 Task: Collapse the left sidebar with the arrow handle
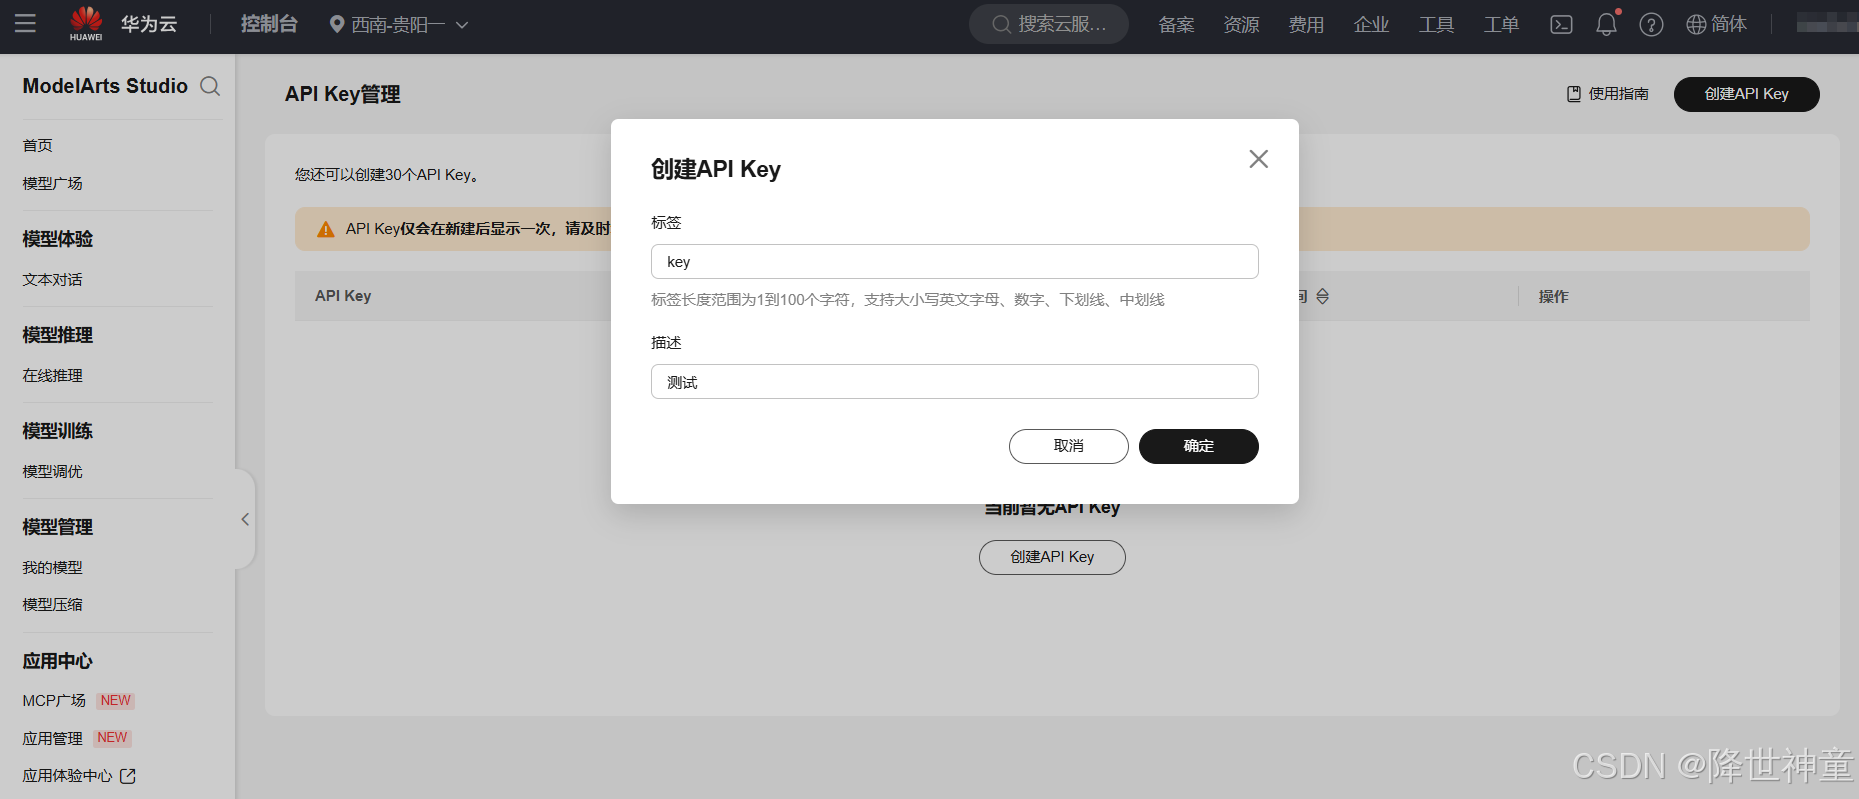point(245,519)
